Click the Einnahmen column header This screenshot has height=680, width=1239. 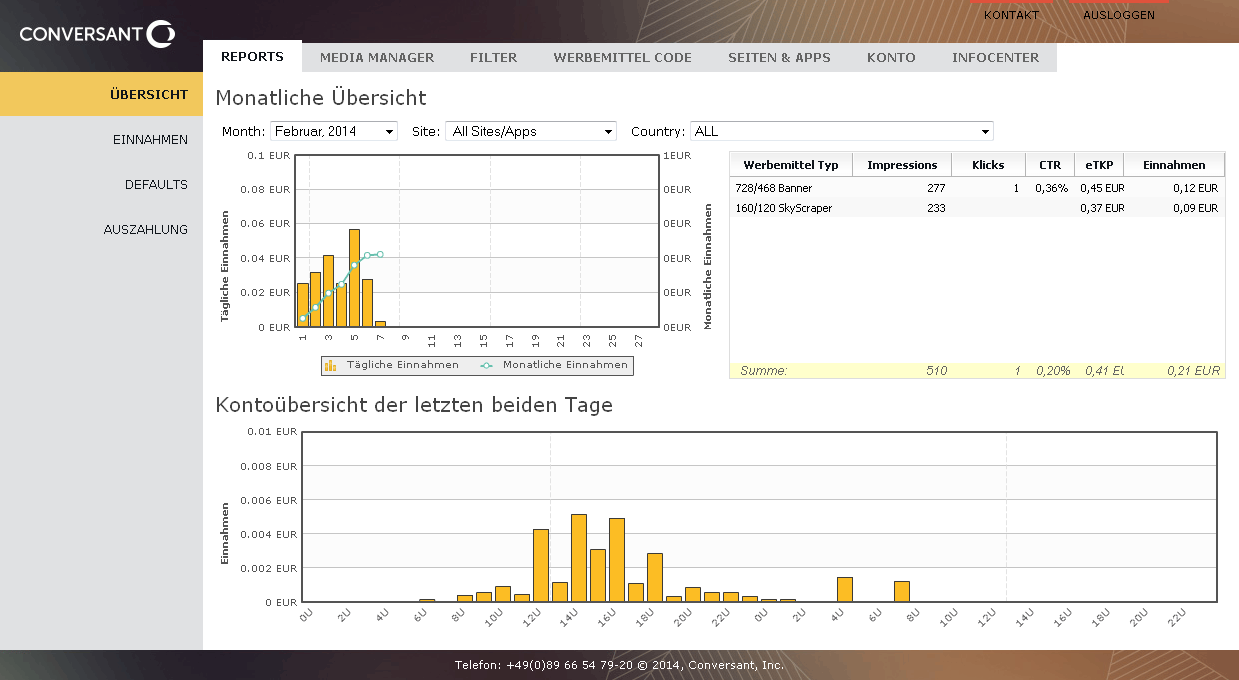(x=1174, y=165)
